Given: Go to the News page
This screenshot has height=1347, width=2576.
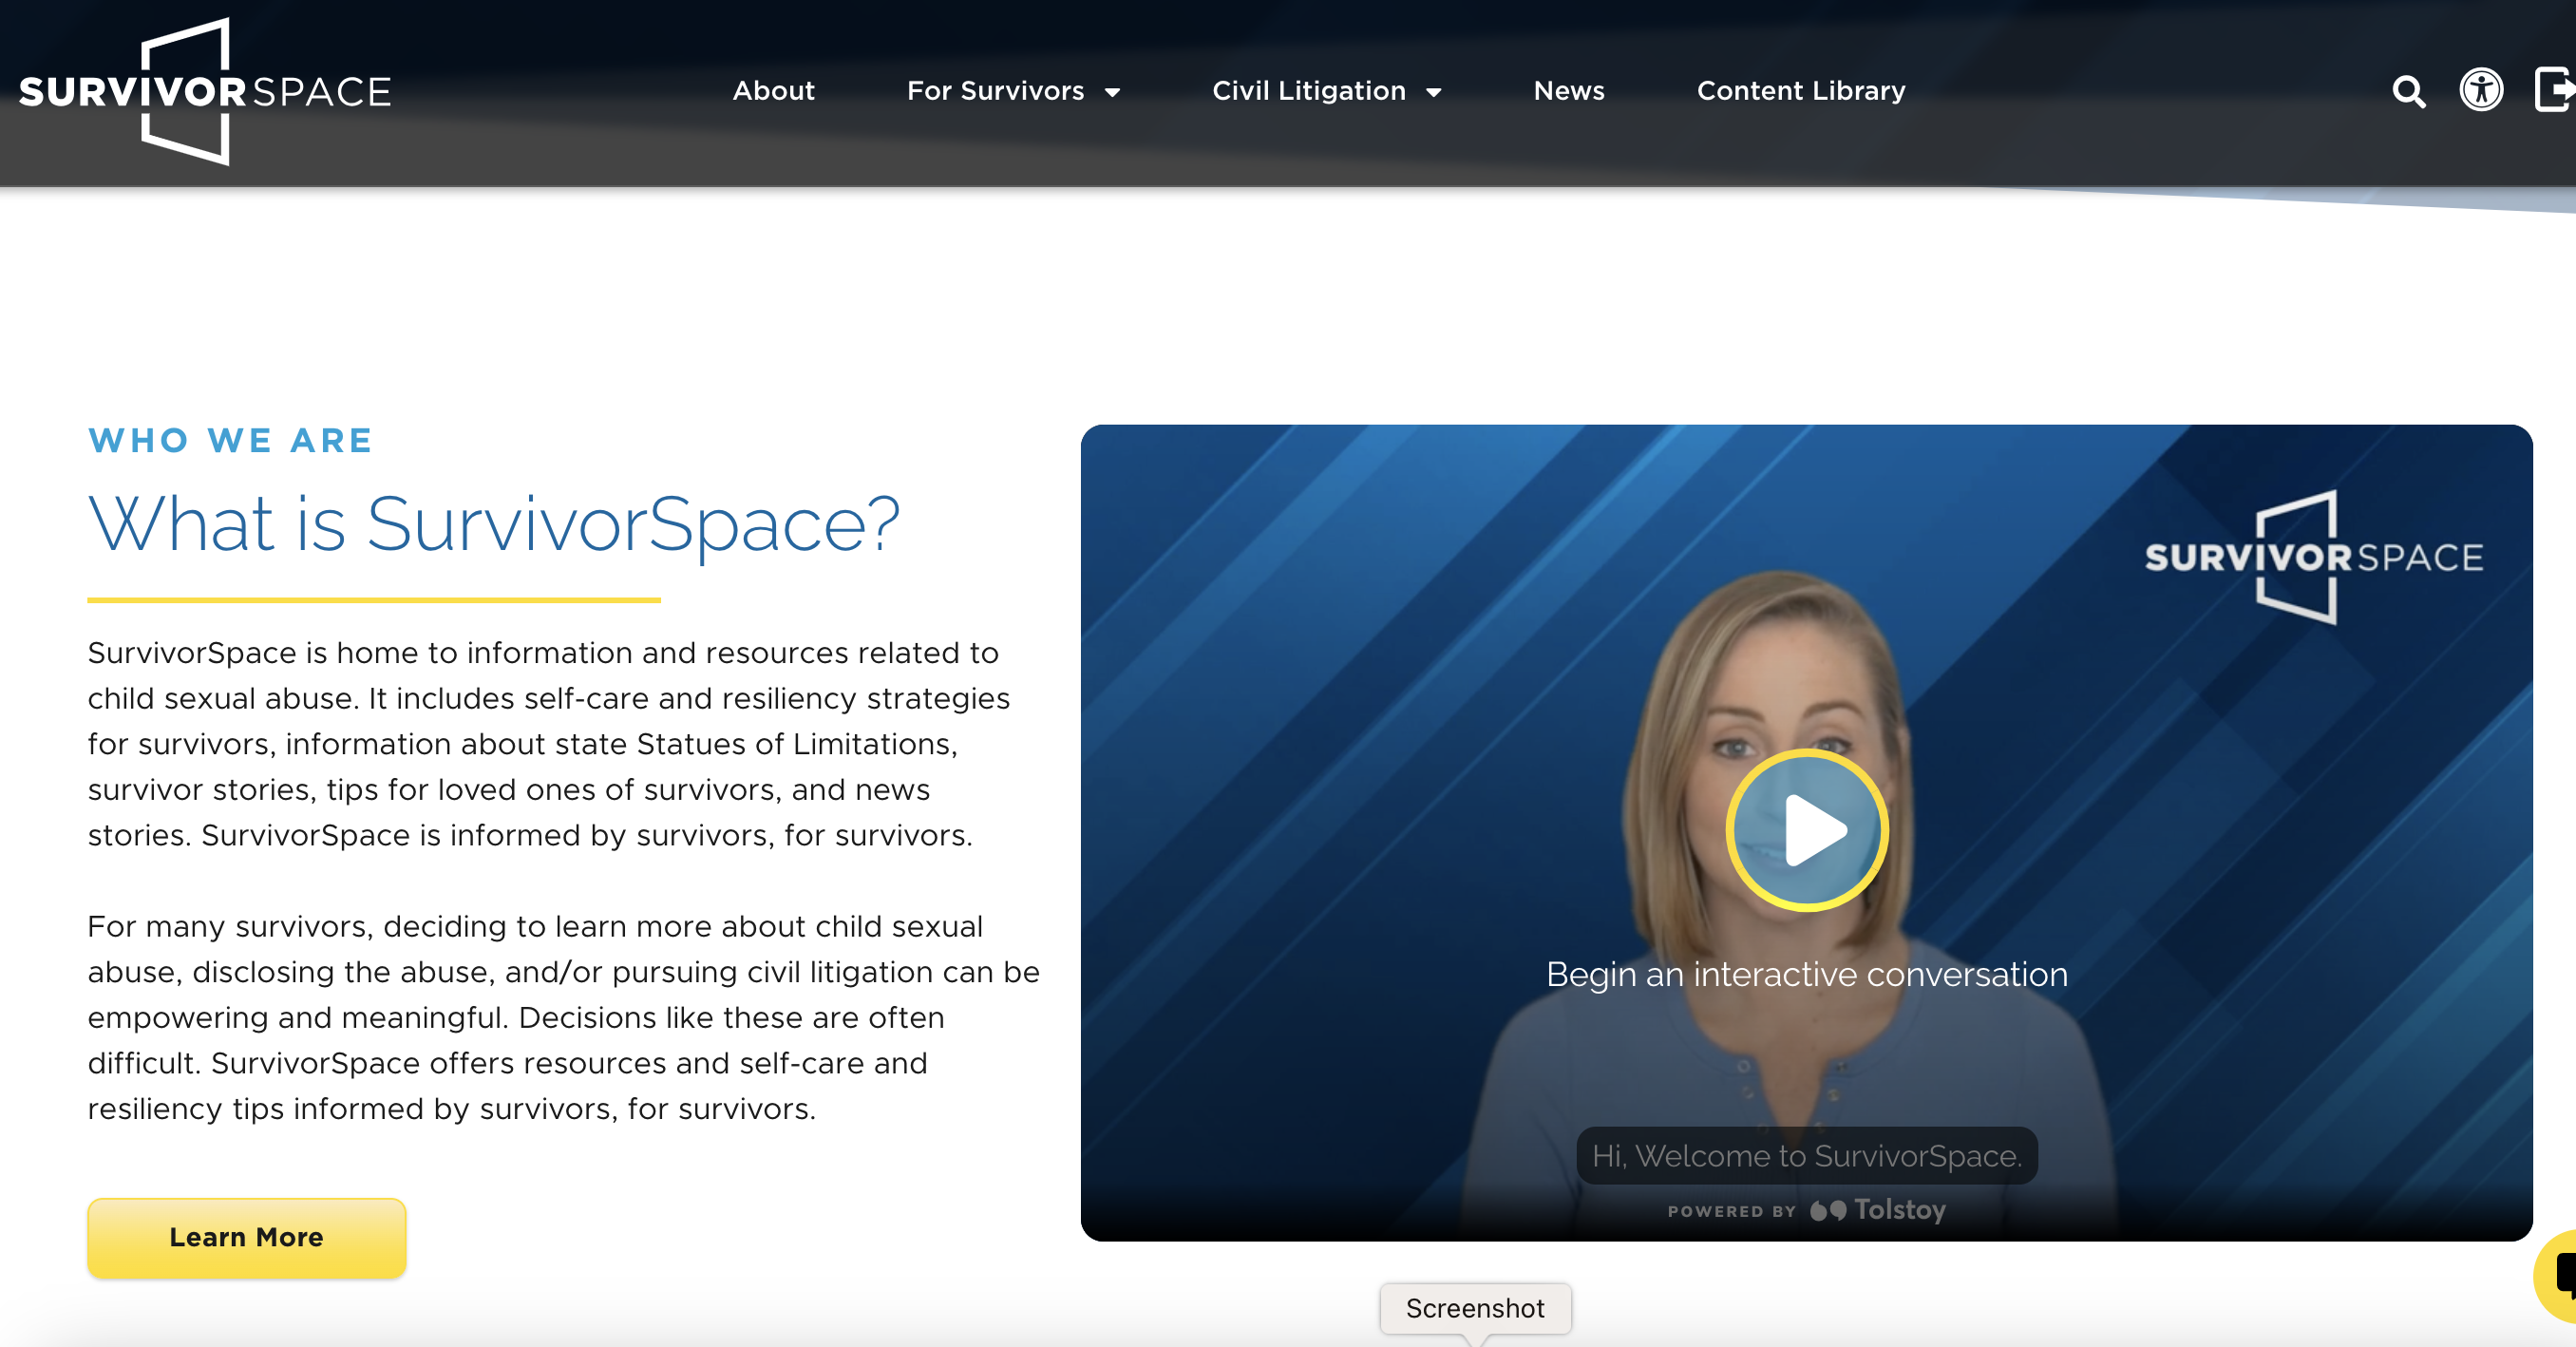Looking at the screenshot, I should coord(1568,91).
